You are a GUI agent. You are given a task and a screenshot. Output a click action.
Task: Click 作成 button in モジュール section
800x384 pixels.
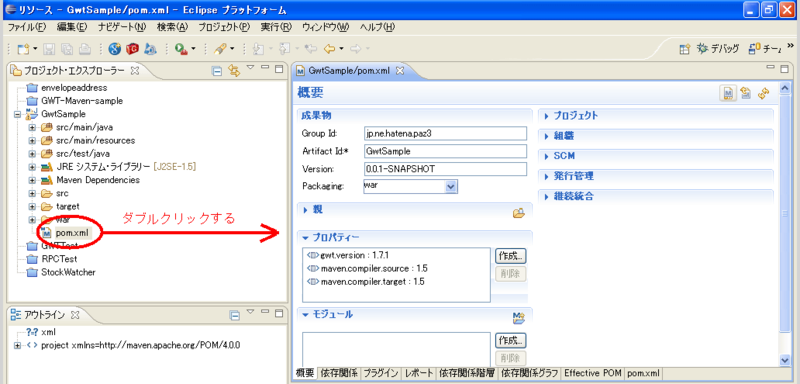click(x=511, y=341)
